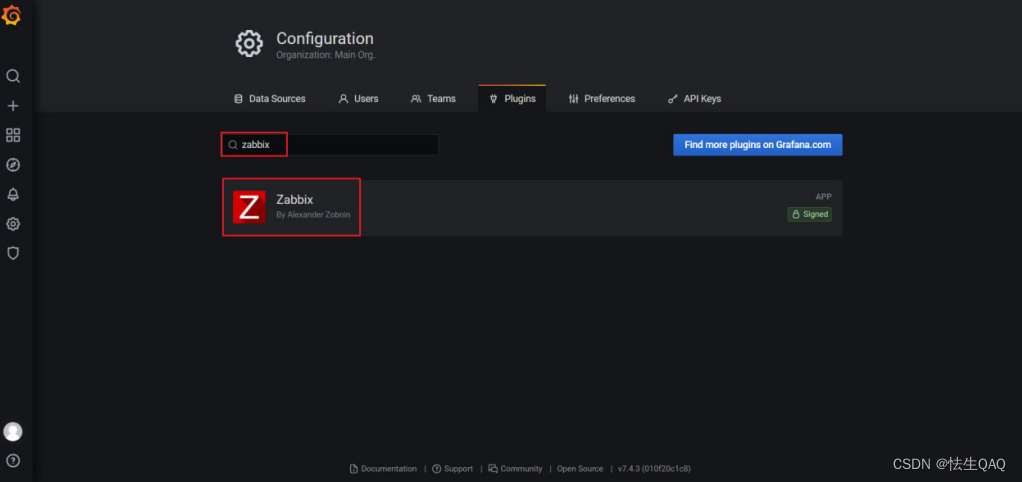Focus the plugin search field containing zabbix
Viewport: 1022px width, 482px height.
coord(330,145)
